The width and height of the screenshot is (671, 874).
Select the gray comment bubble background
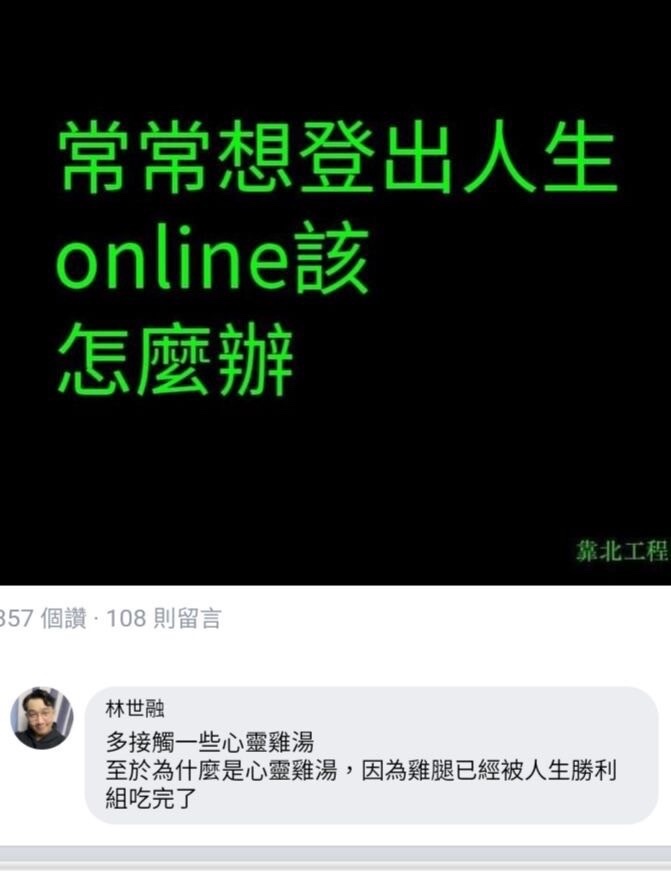click(371, 755)
